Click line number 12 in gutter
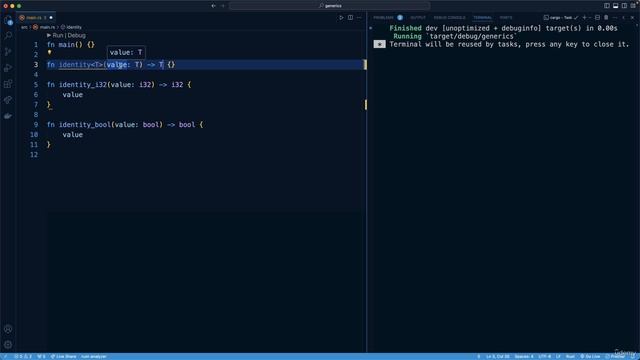Image resolution: width=640 pixels, height=360 pixels. point(34,155)
